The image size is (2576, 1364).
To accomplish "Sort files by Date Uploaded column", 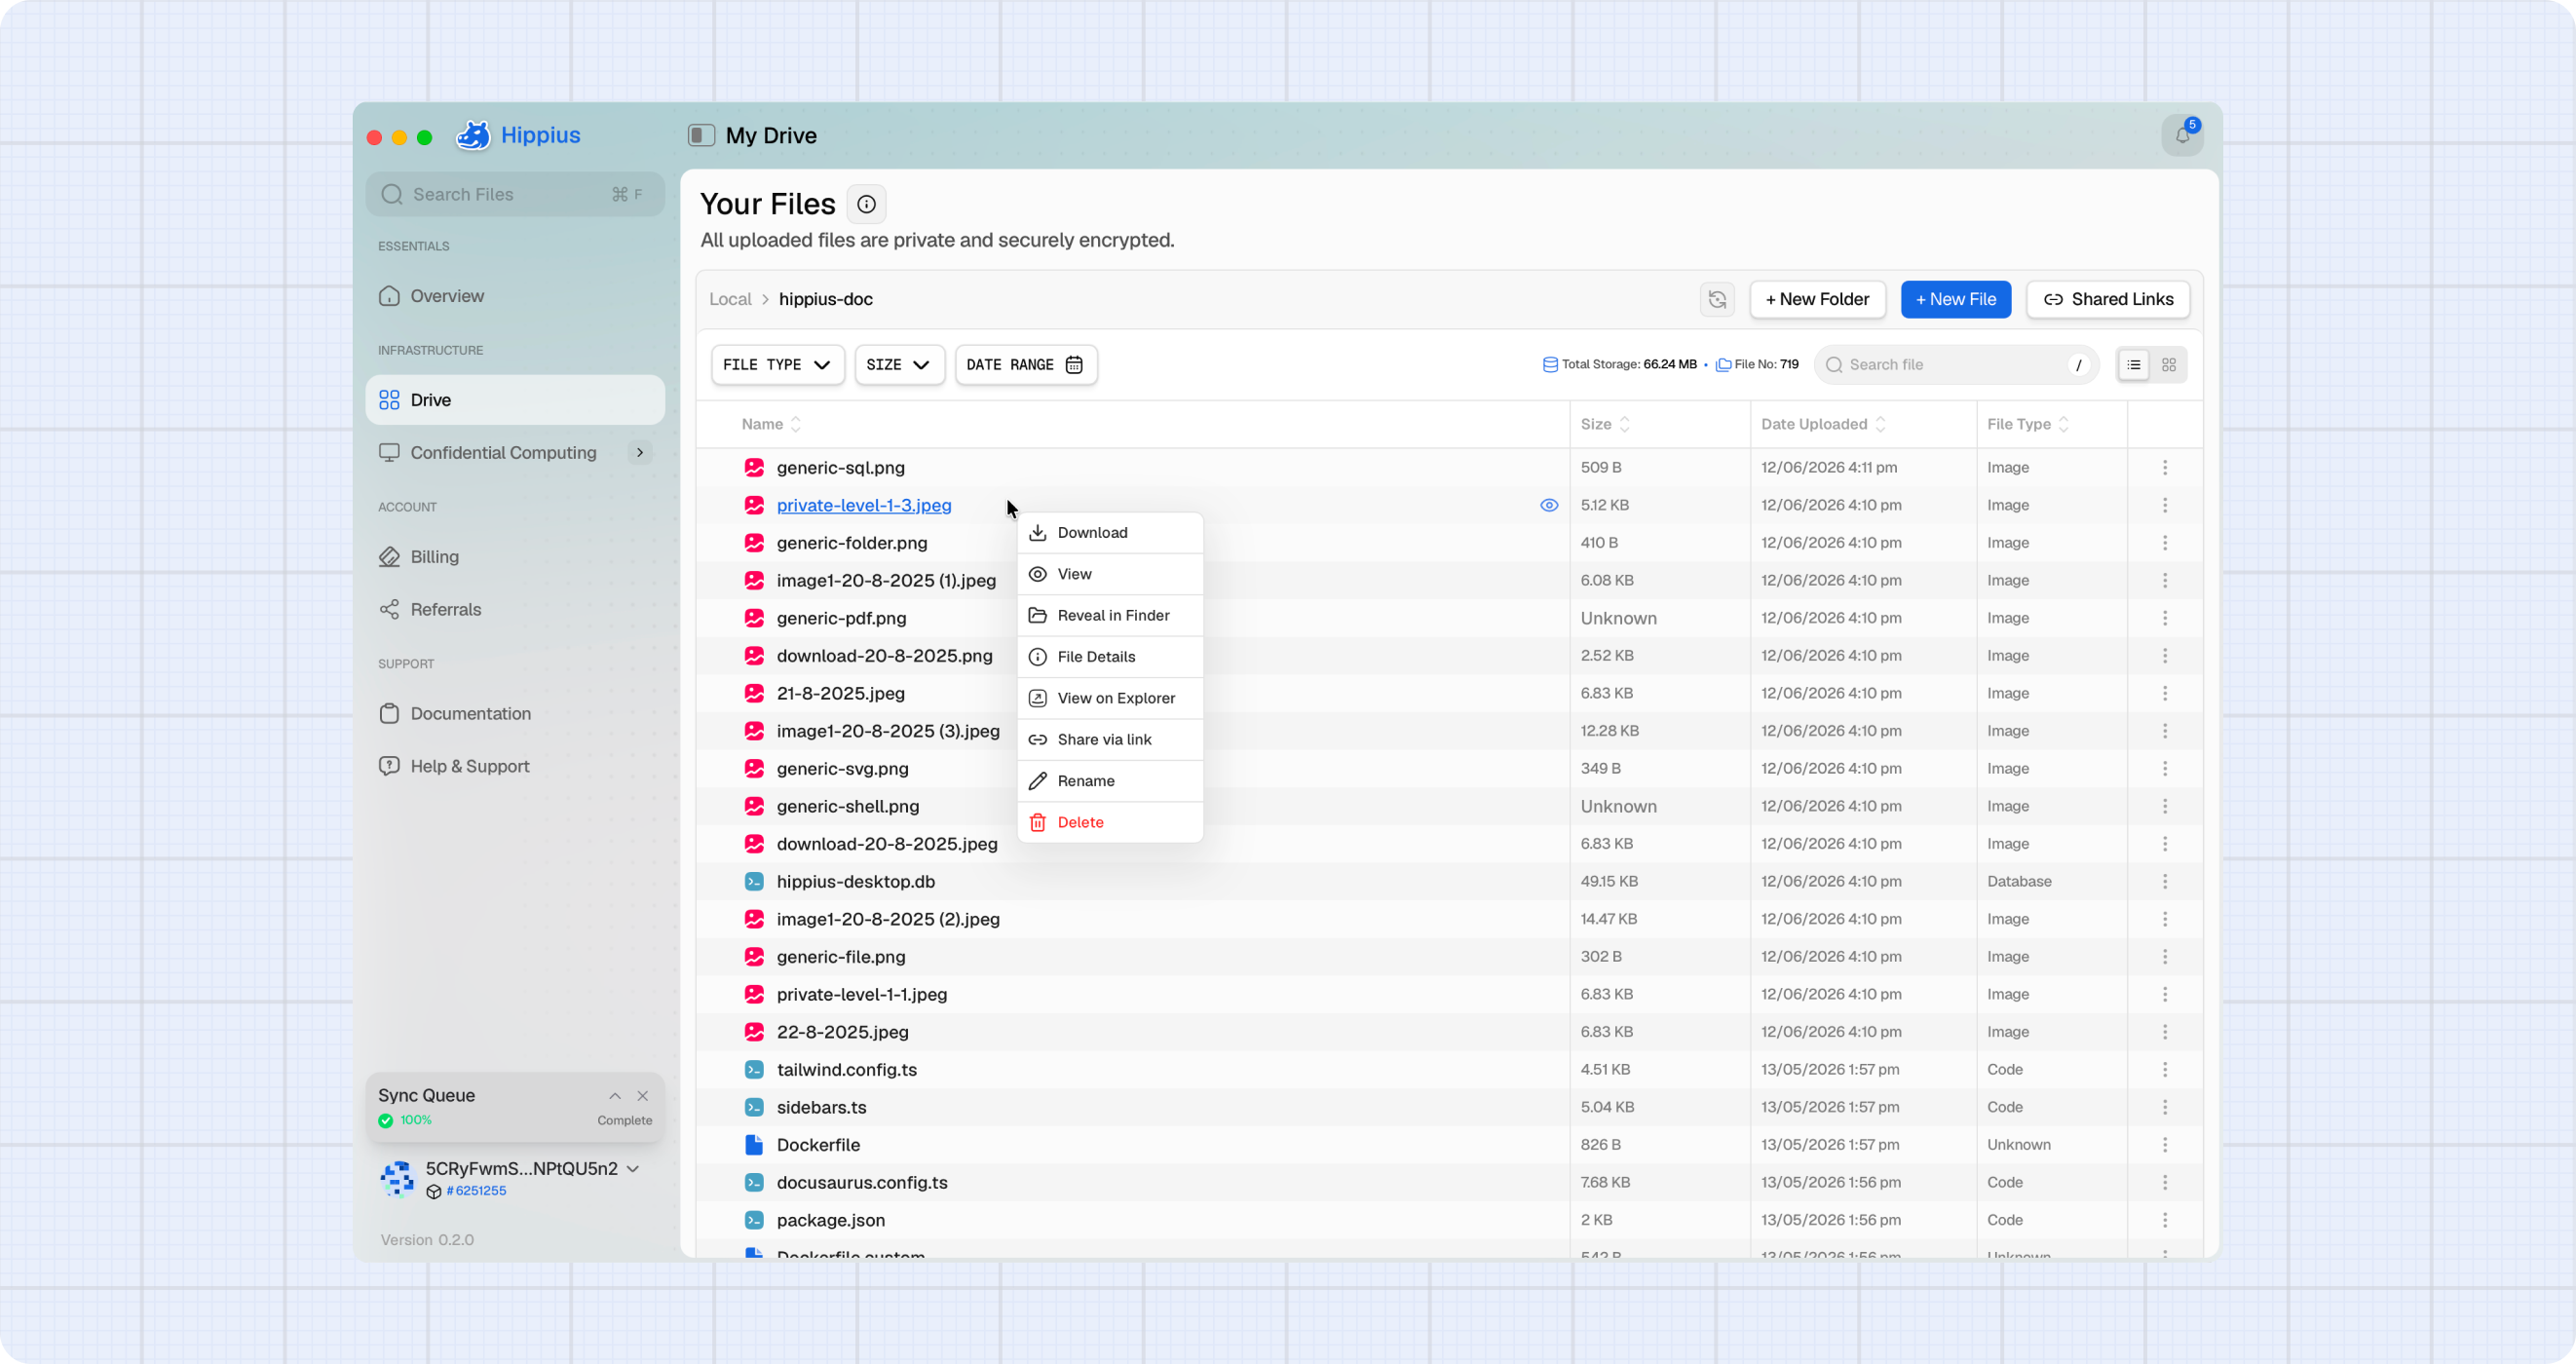I will [1823, 424].
